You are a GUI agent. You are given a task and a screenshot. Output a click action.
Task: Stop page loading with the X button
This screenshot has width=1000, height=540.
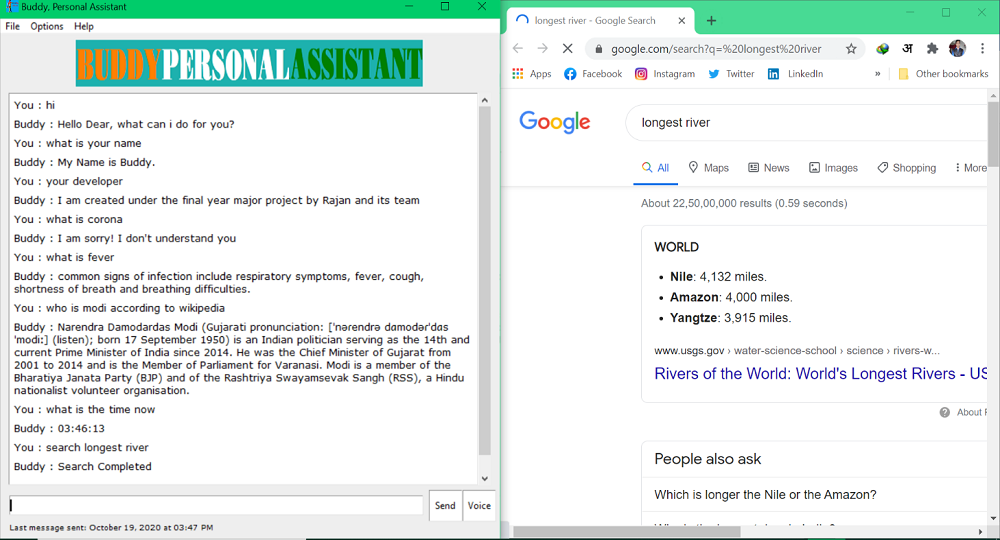tap(566, 48)
